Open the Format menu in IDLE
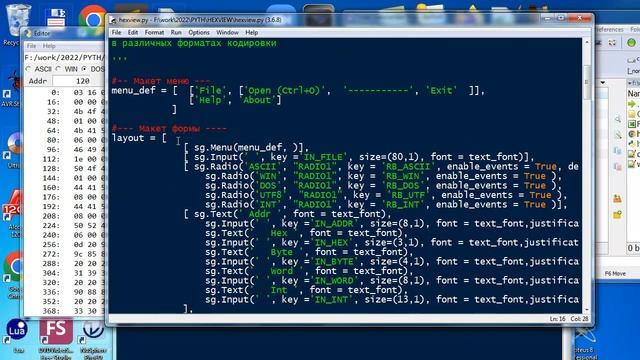The width and height of the screenshot is (640, 360). coord(154,33)
